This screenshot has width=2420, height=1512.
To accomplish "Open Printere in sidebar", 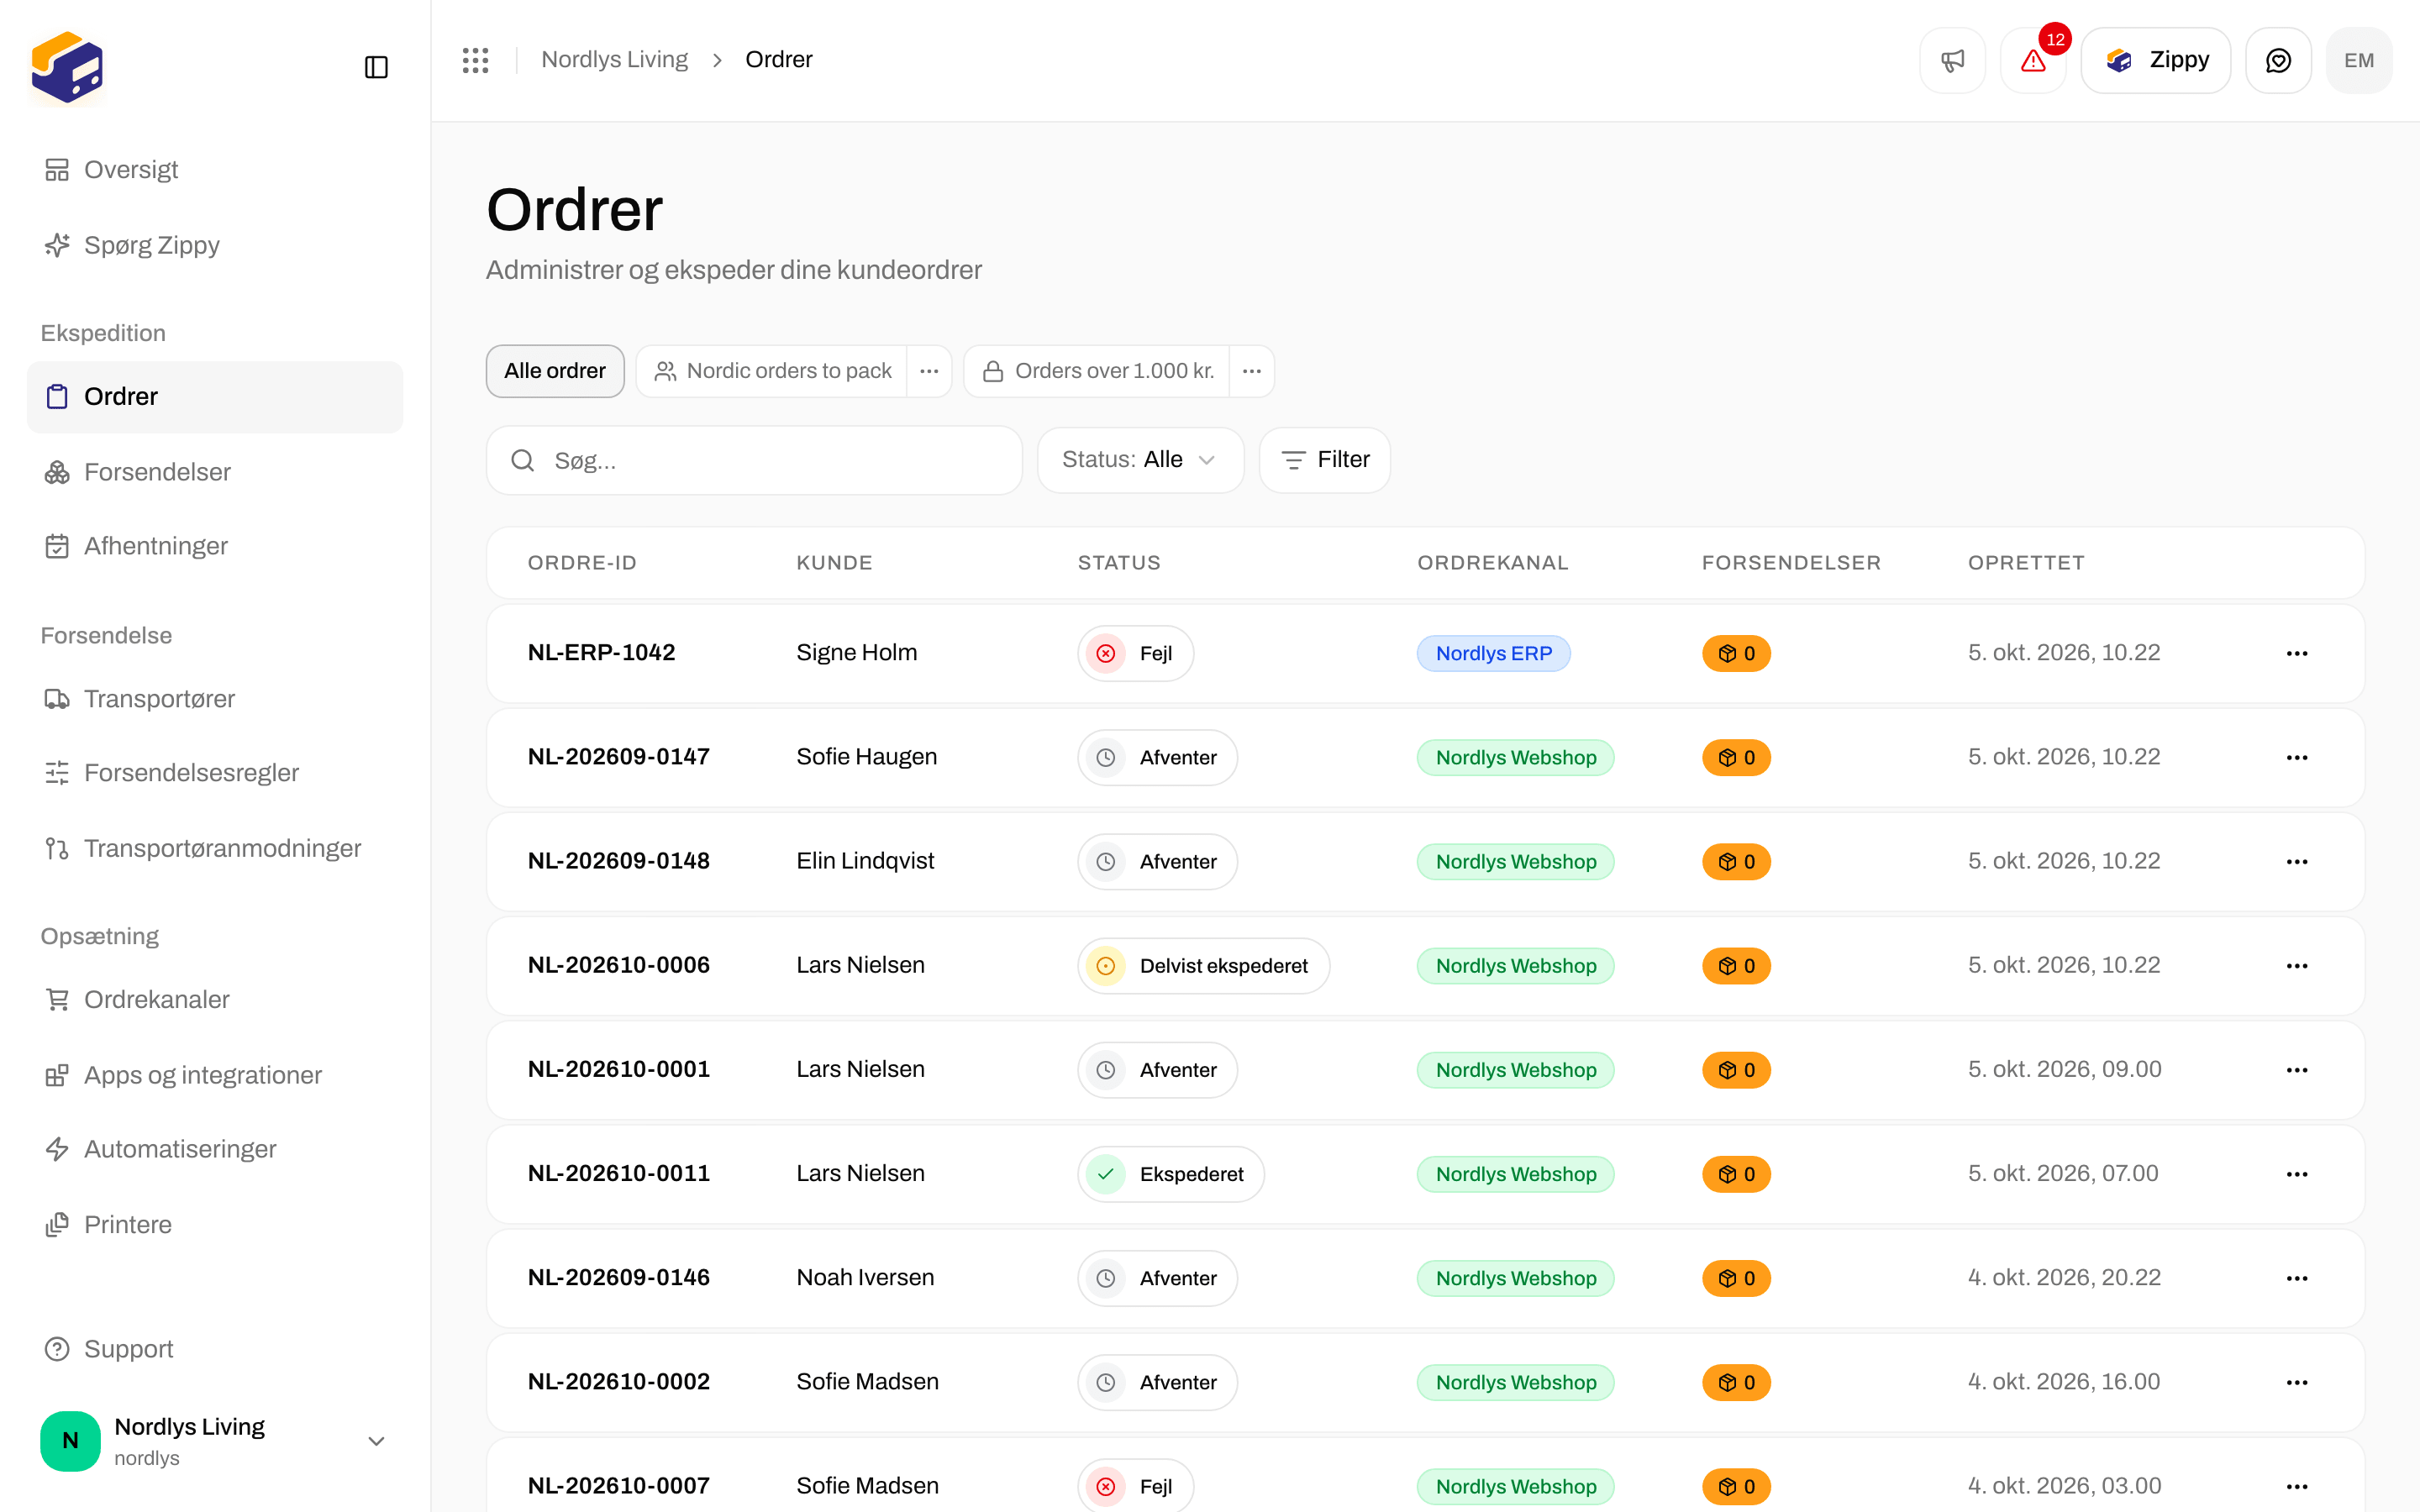I will 215,1225.
